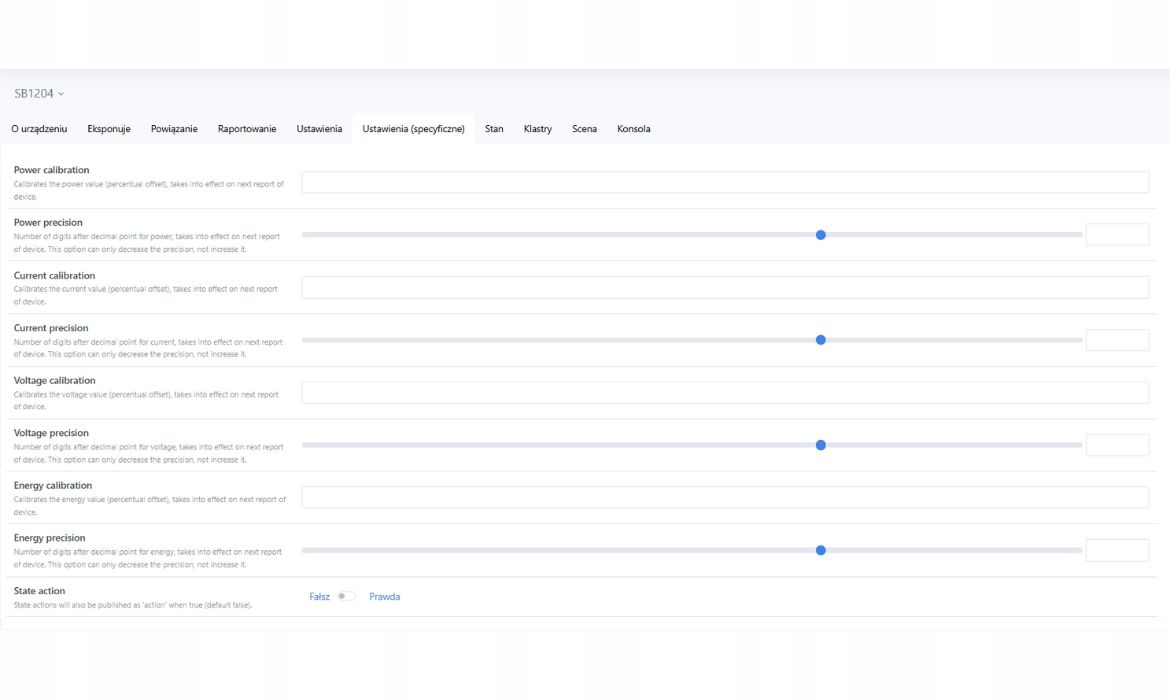Screen dimensions: 1170x700
Task: Go to the Powiązanie tab
Action: pyautogui.click(x=174, y=129)
